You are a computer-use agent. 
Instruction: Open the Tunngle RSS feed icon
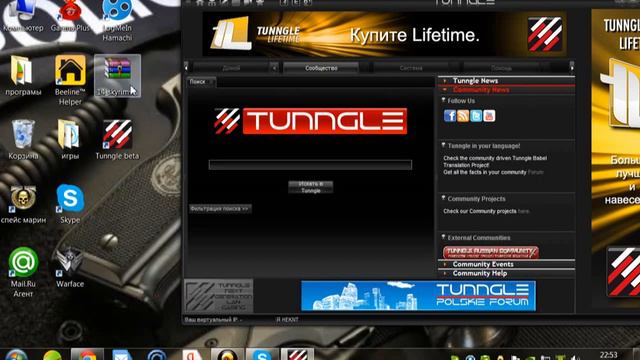tap(463, 116)
